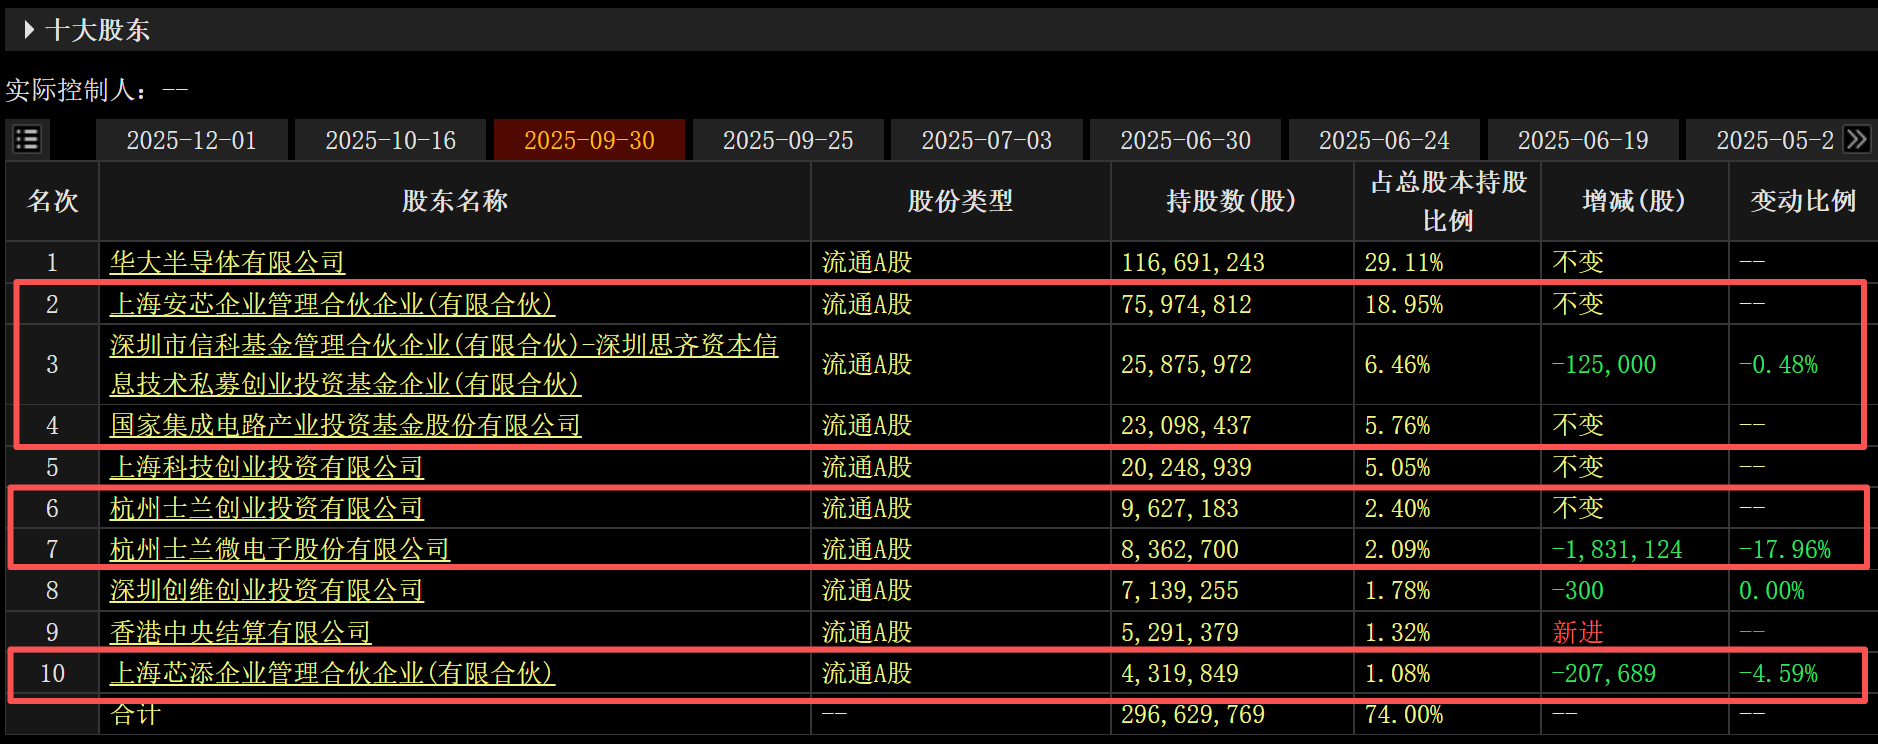
Task: Click the 持股数(股) column header
Action: tap(1231, 201)
